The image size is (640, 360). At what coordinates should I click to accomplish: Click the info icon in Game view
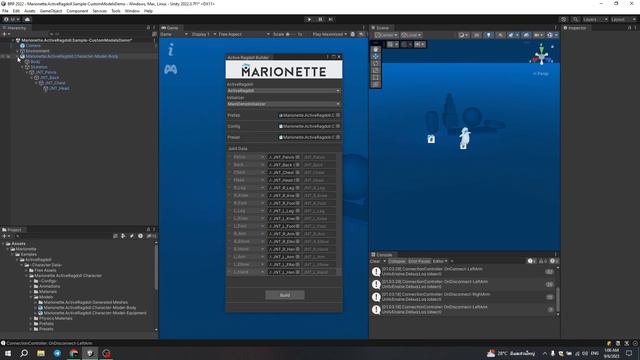(x=171, y=50)
